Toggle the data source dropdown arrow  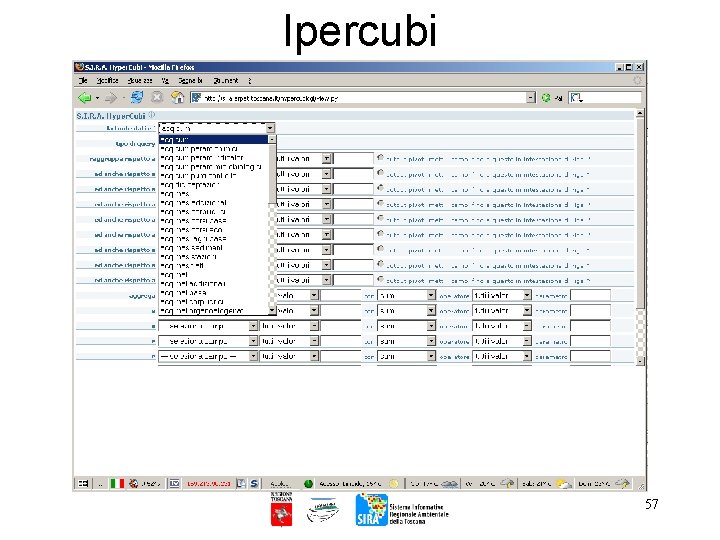[270, 128]
